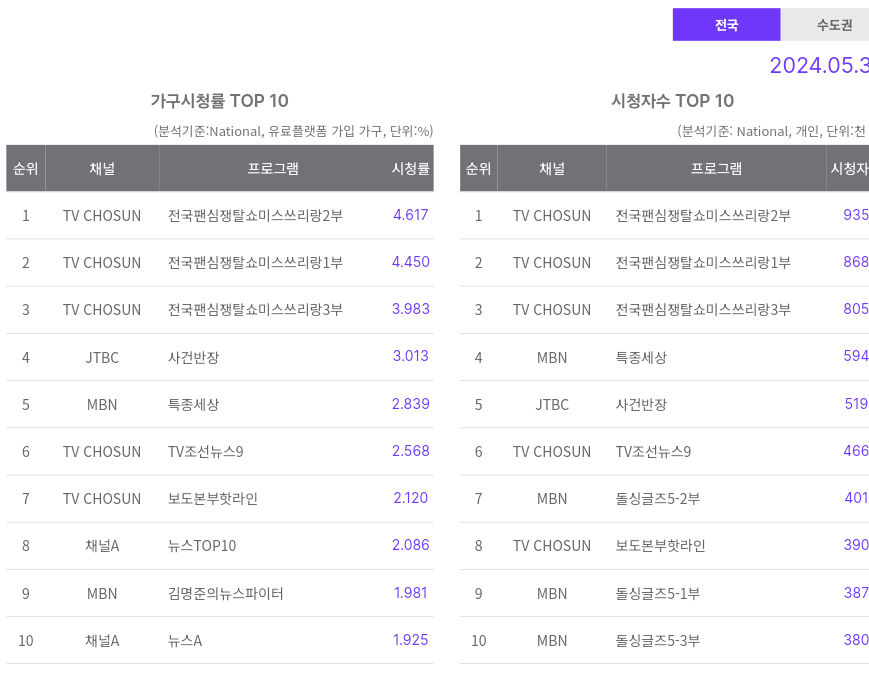Click 채널 header of the 시청자수 table
869x675 pixels.
552,168
